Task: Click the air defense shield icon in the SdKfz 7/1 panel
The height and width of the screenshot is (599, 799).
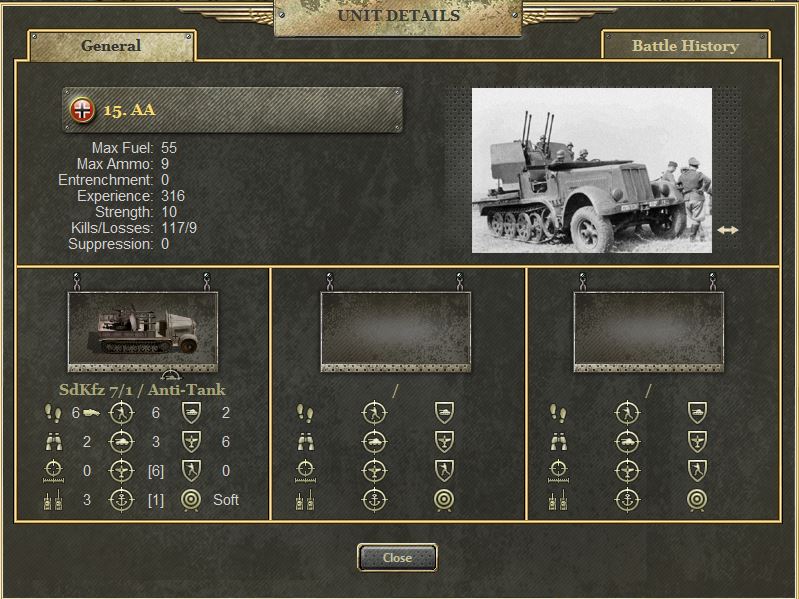Action: click(191, 442)
